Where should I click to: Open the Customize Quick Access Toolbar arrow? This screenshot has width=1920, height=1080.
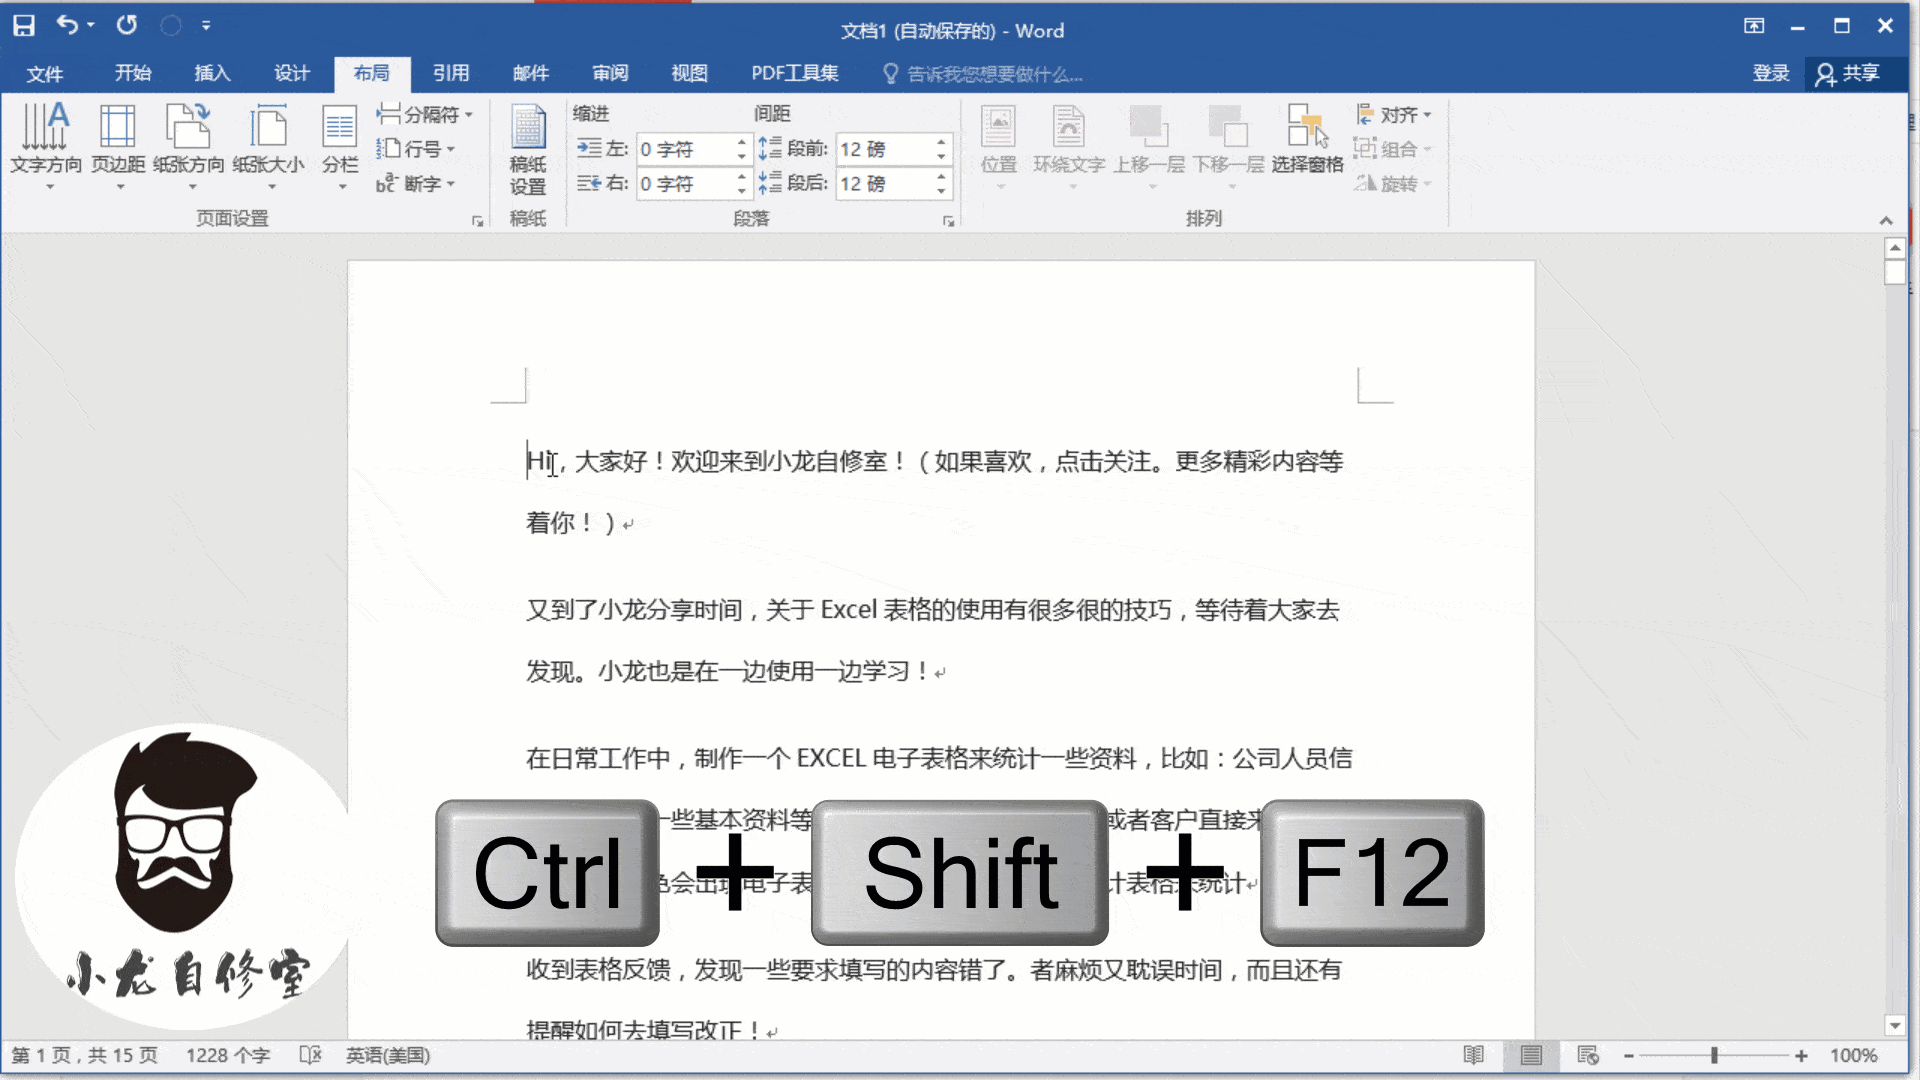(x=206, y=25)
